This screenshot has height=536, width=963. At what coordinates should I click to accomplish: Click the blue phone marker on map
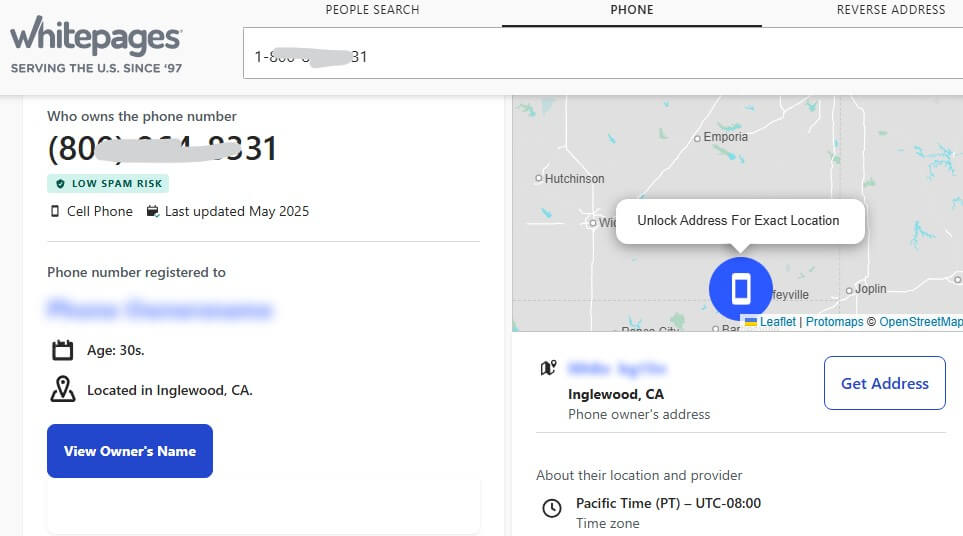point(741,289)
